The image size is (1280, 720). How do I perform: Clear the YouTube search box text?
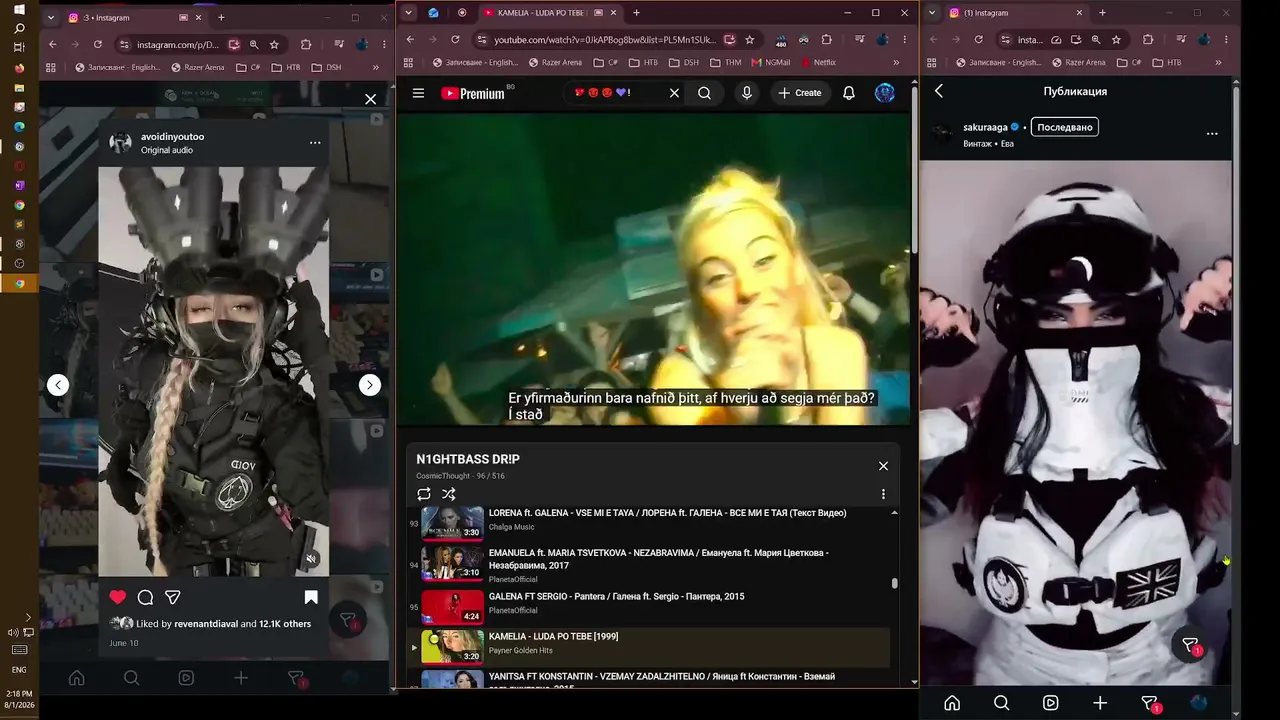tap(674, 93)
